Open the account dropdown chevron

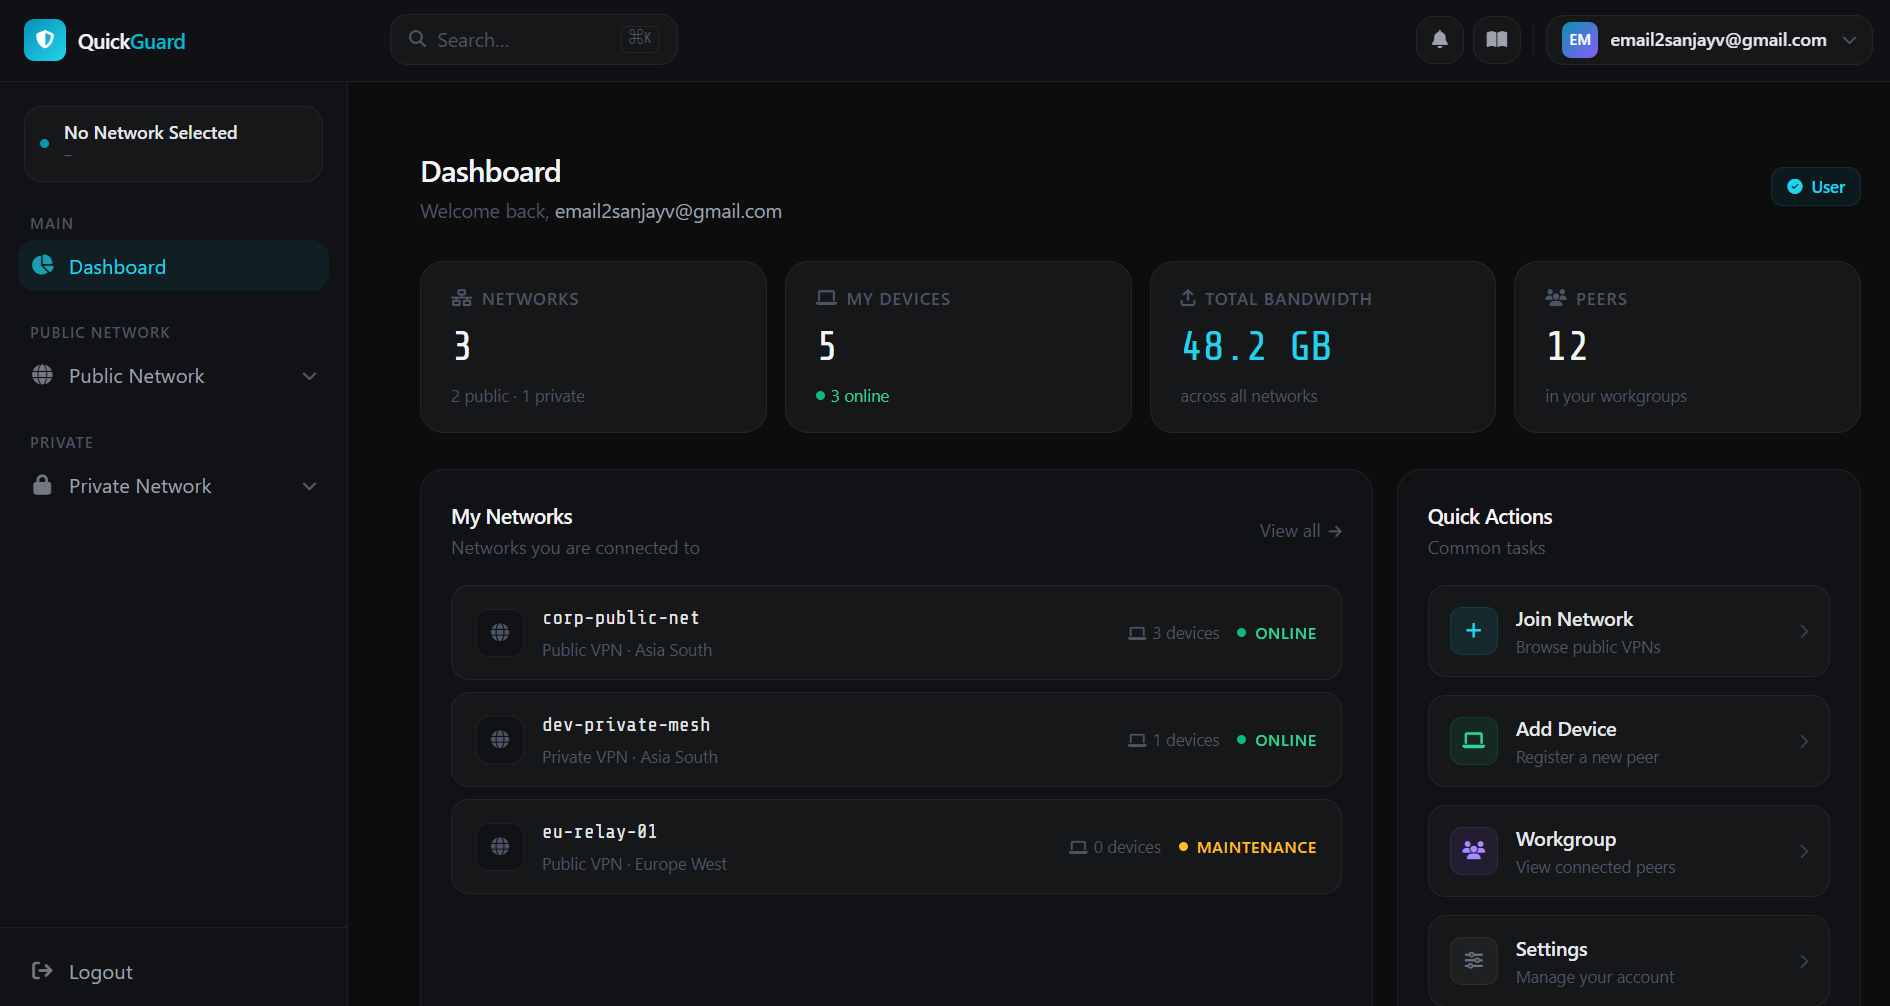click(x=1849, y=40)
